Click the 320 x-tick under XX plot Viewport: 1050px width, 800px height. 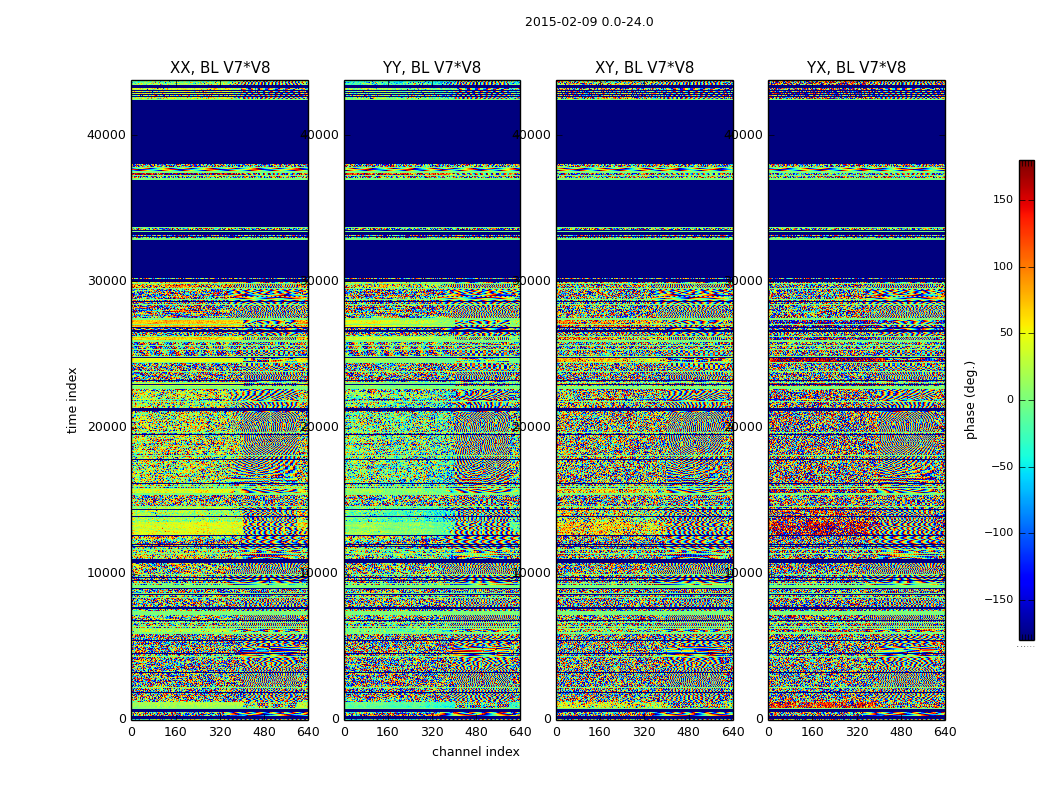pos(220,732)
